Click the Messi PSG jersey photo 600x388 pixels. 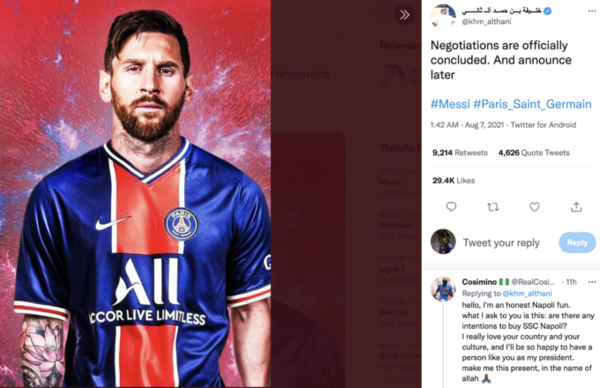pos(135,194)
